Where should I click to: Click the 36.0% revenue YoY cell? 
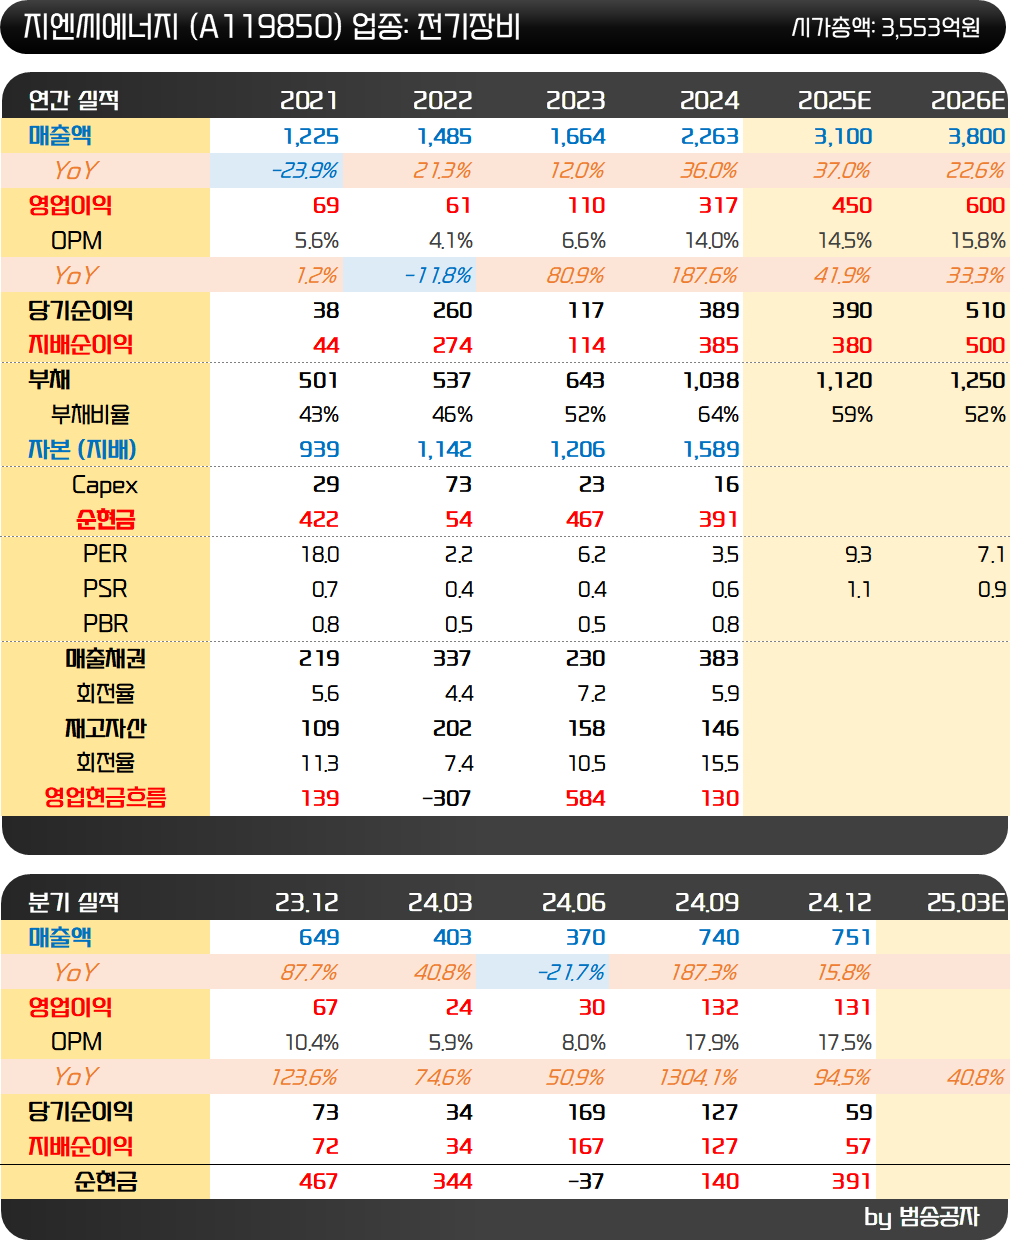709,171
